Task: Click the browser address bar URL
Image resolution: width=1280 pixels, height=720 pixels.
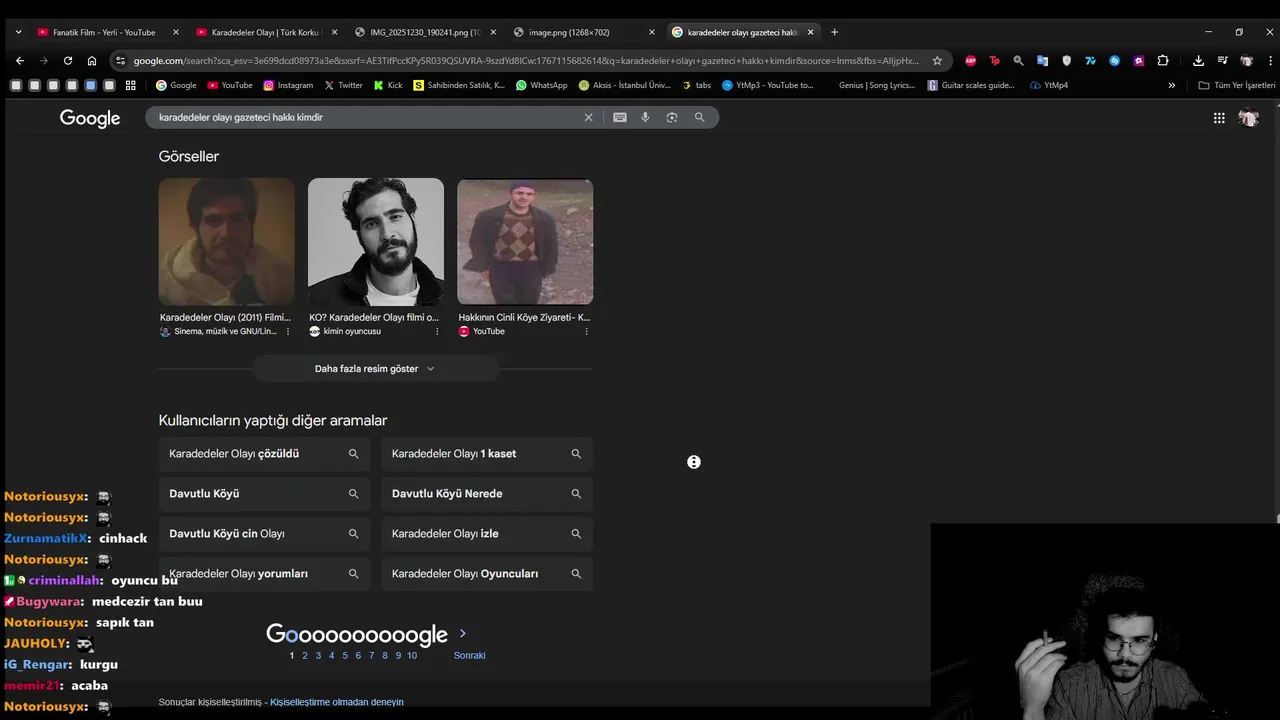Action: coord(525,60)
